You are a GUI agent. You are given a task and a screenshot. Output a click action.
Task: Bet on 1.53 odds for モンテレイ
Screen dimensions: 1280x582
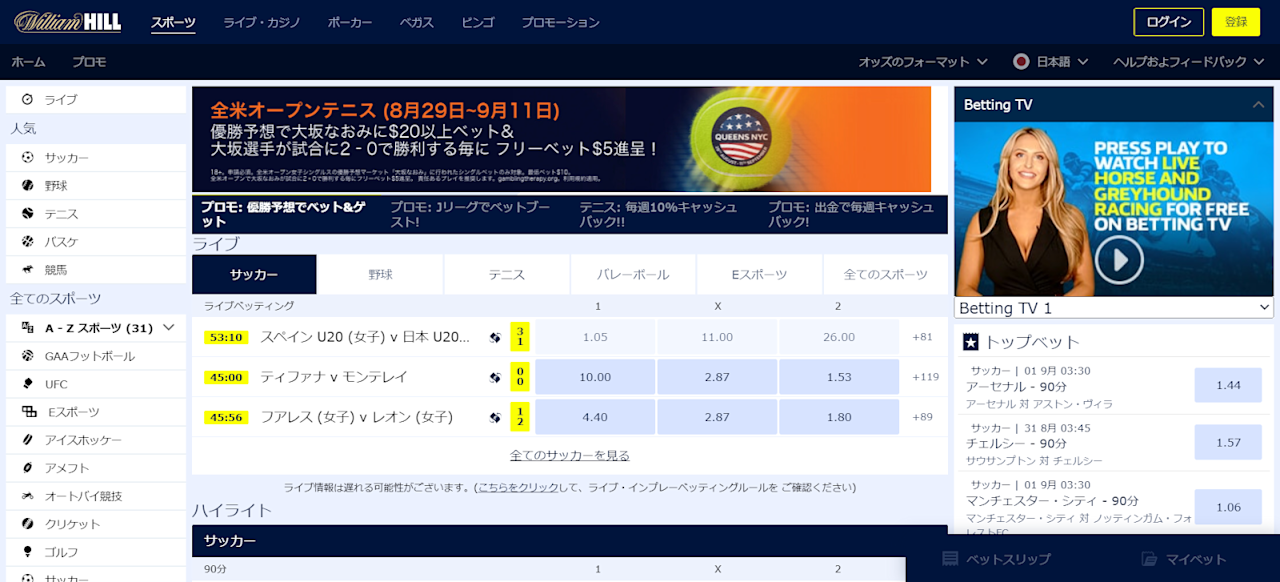(839, 377)
